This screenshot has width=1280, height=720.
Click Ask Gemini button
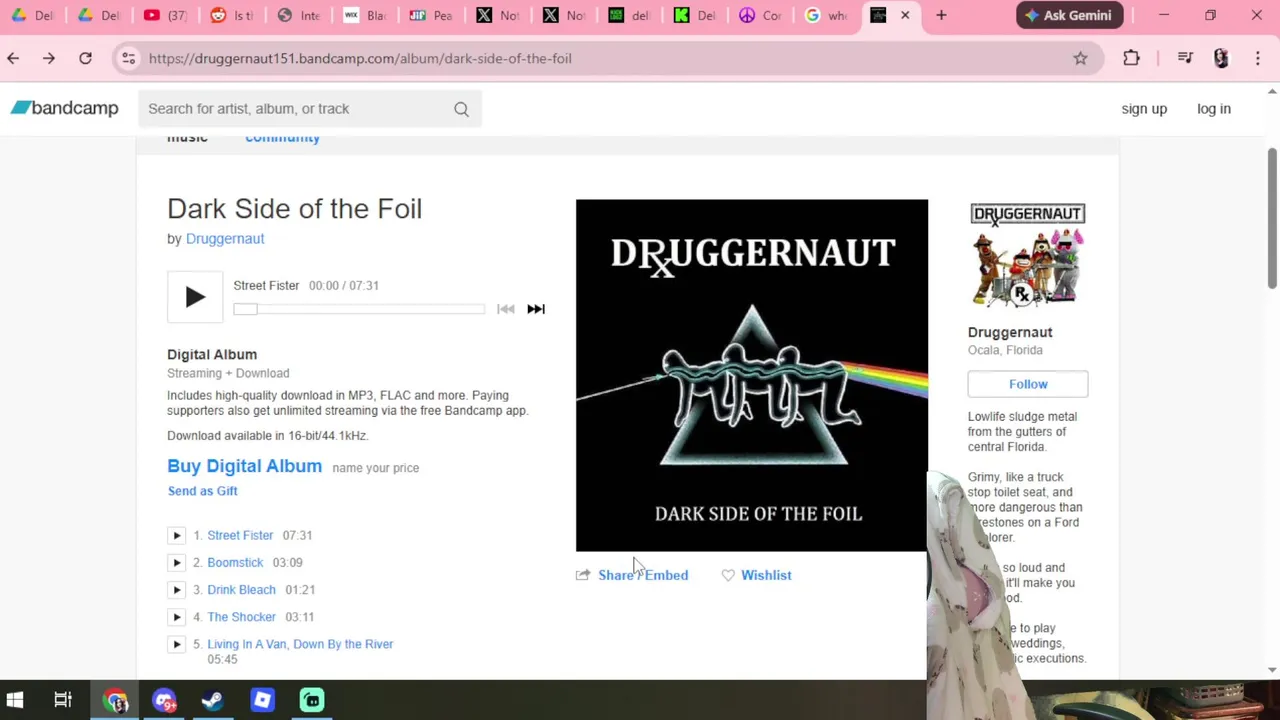point(1070,15)
